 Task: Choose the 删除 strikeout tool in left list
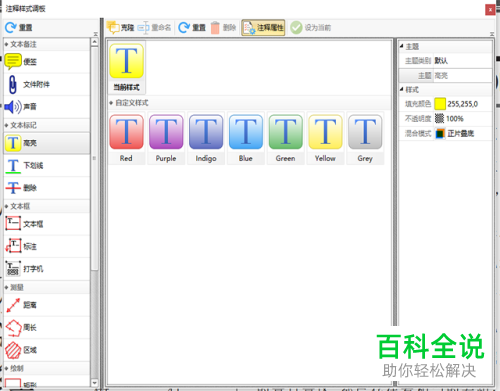tap(47, 188)
